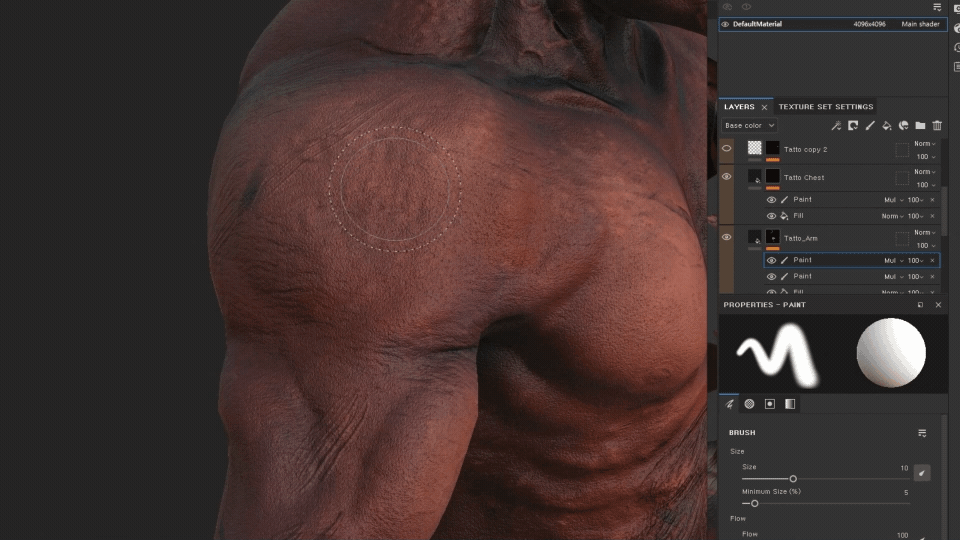Click the Size value 10 field
Viewport: 960px width, 540px height.
tap(904, 468)
